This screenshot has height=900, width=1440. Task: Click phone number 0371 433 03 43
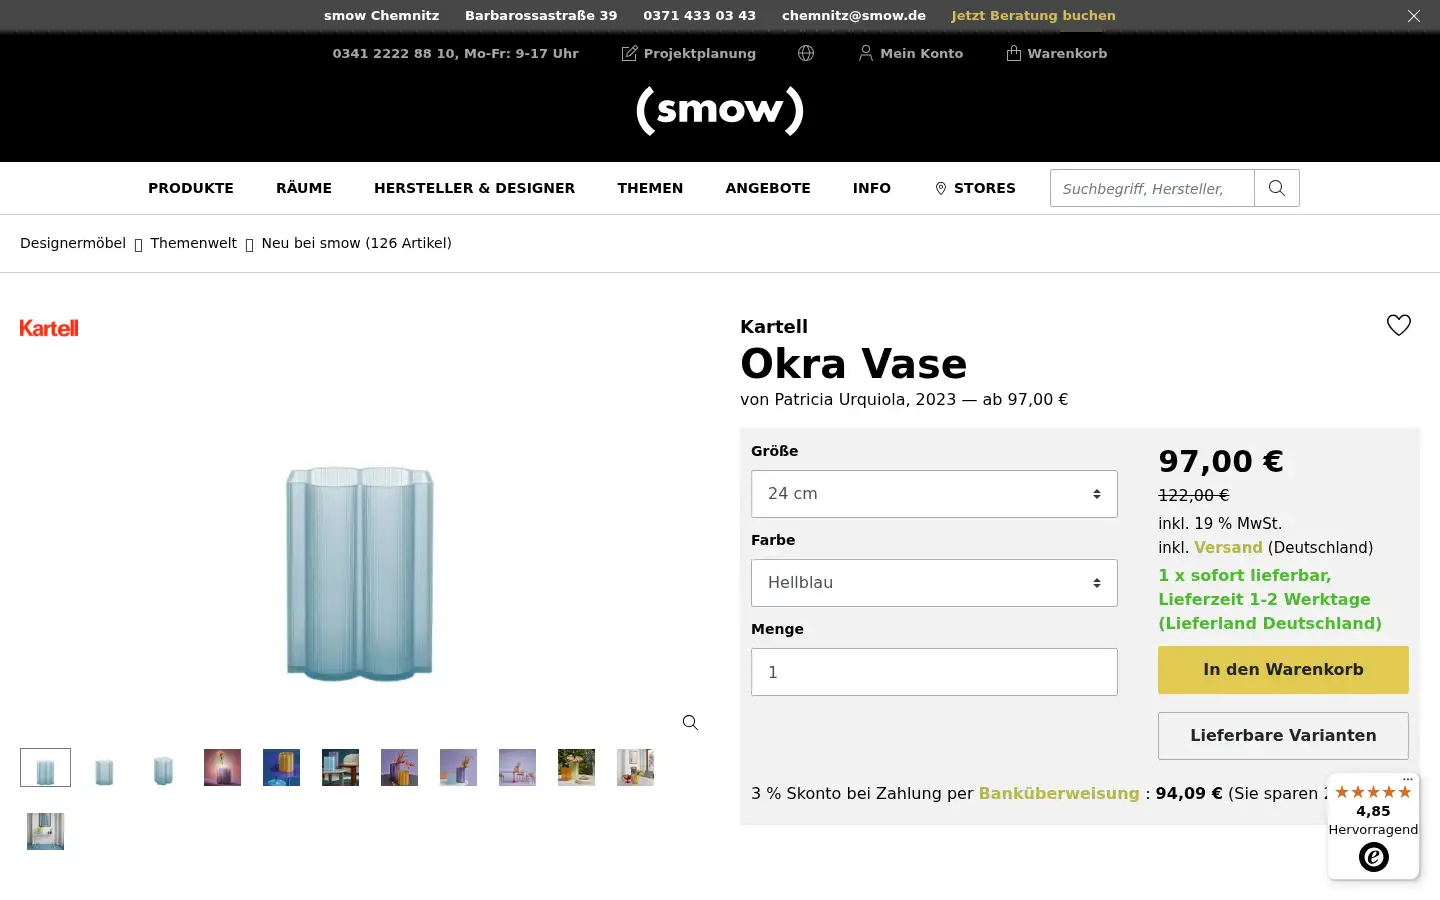(699, 16)
